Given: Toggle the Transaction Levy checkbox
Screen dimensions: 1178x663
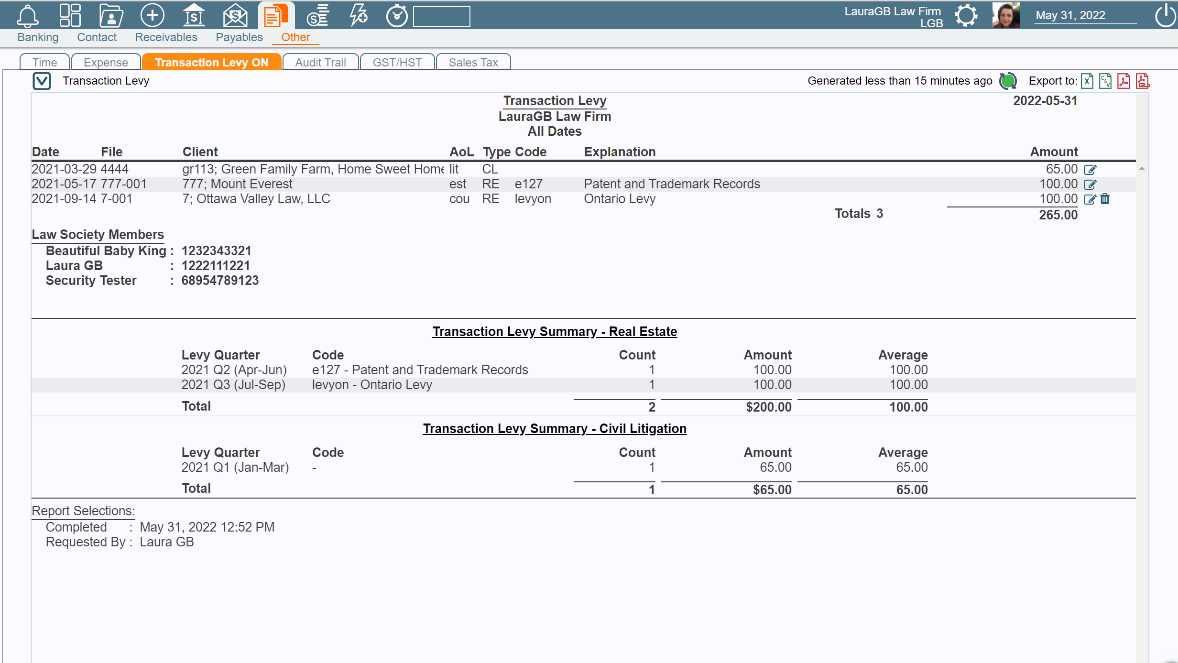Looking at the screenshot, I should point(41,81).
